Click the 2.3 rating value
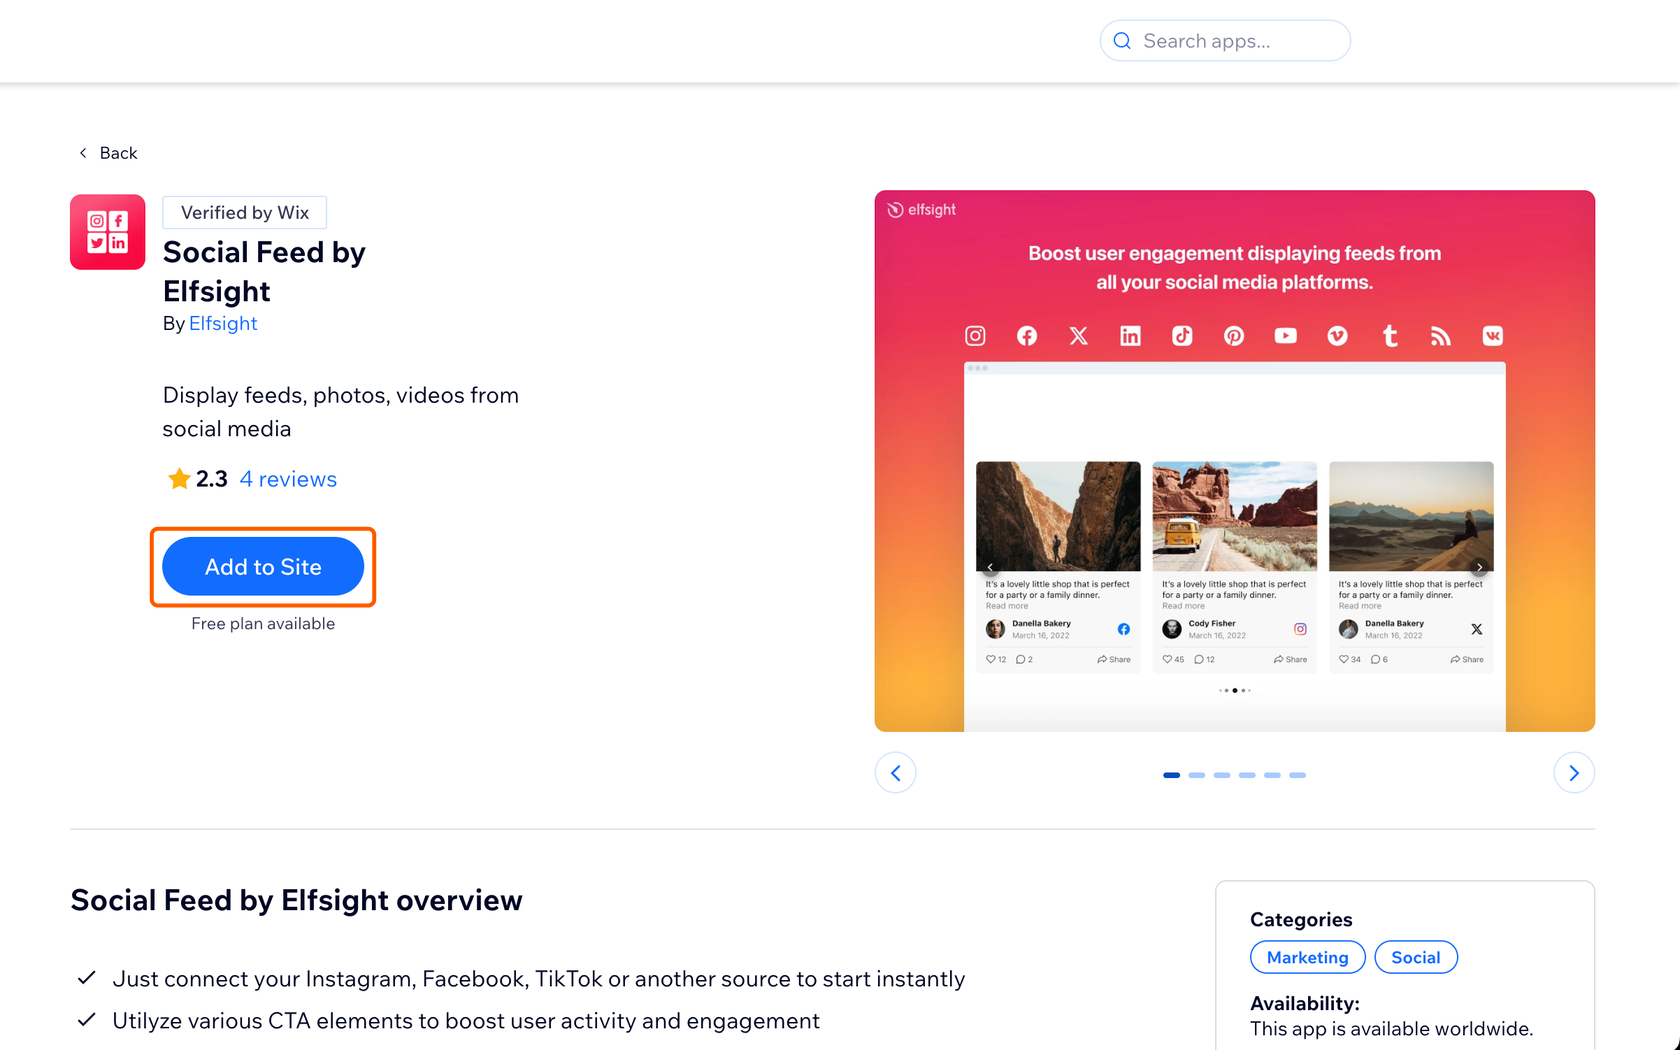This screenshot has height=1050, width=1680. click(212, 479)
